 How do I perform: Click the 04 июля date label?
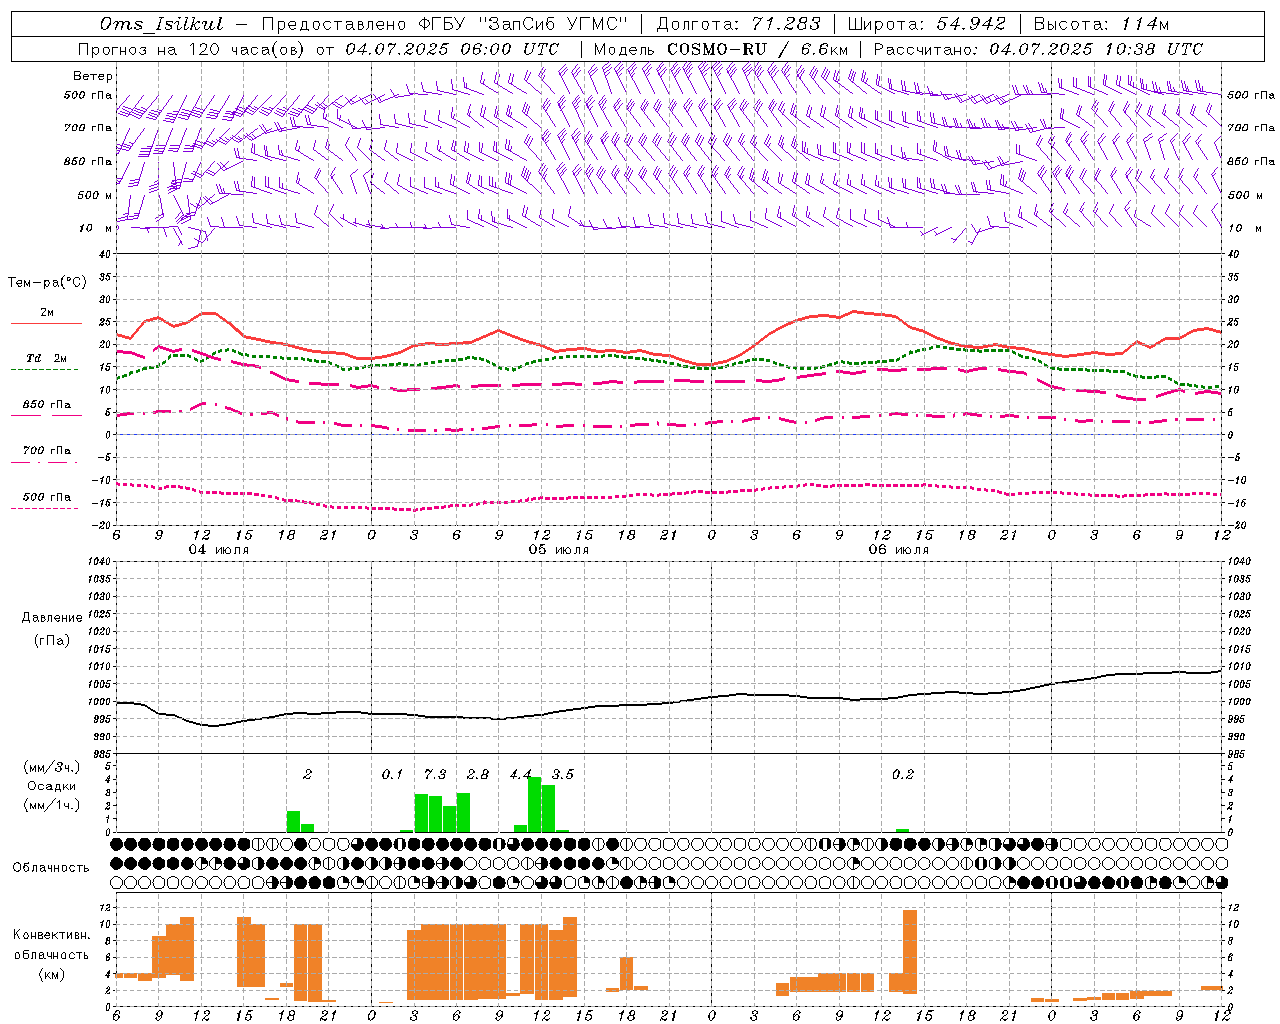click(x=219, y=550)
